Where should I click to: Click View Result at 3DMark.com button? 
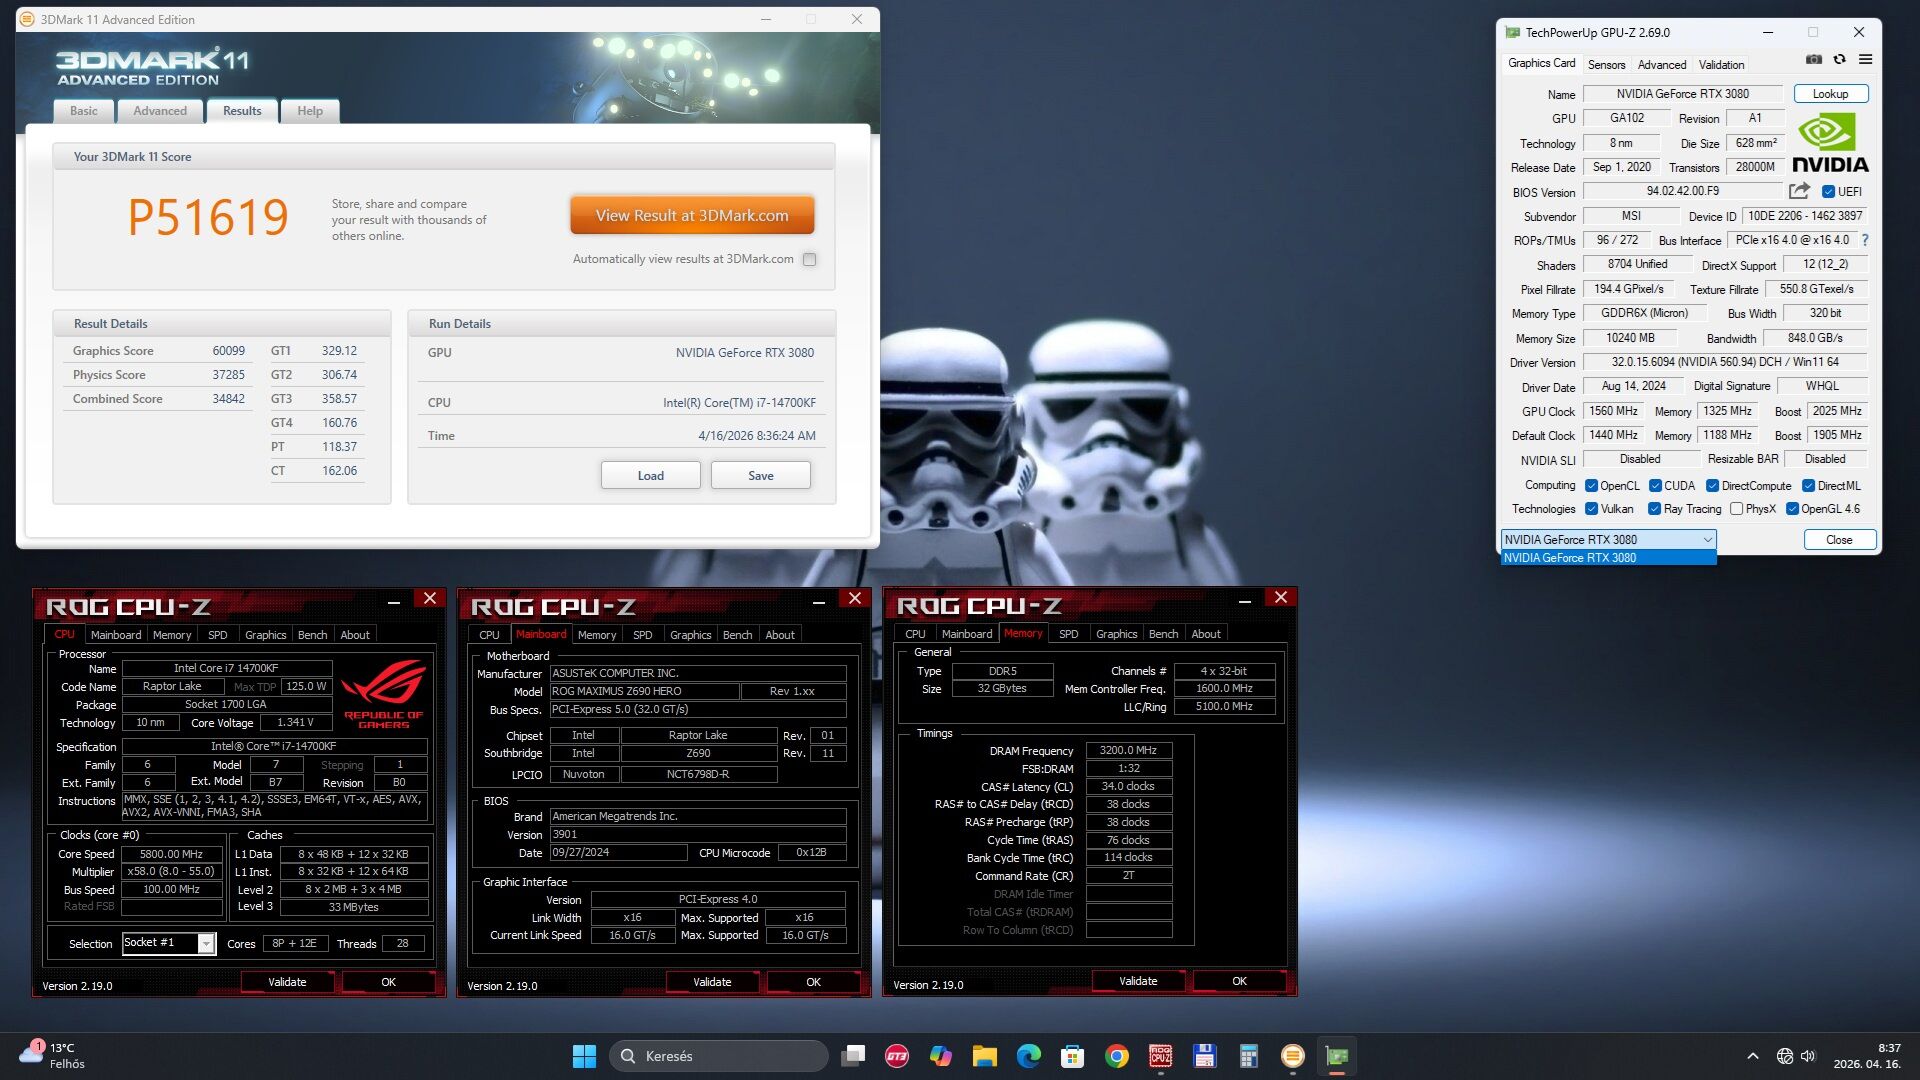click(692, 215)
